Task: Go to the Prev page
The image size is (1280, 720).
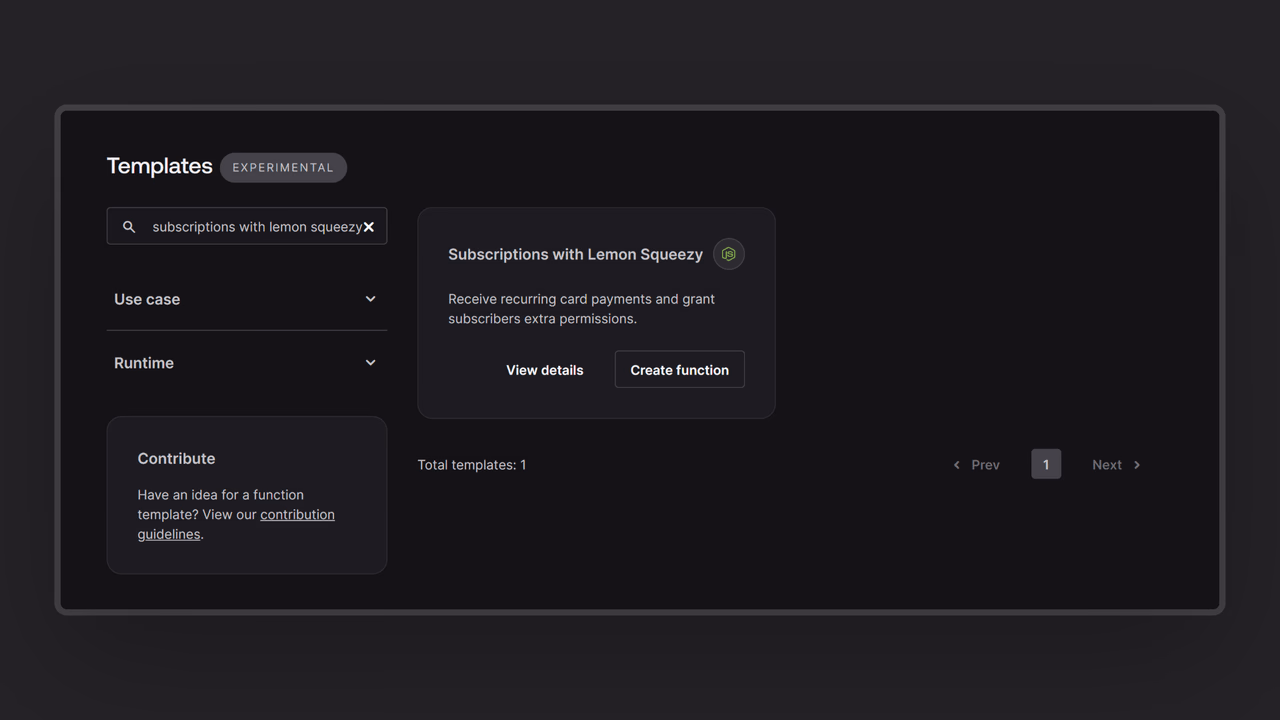Action: (977, 465)
